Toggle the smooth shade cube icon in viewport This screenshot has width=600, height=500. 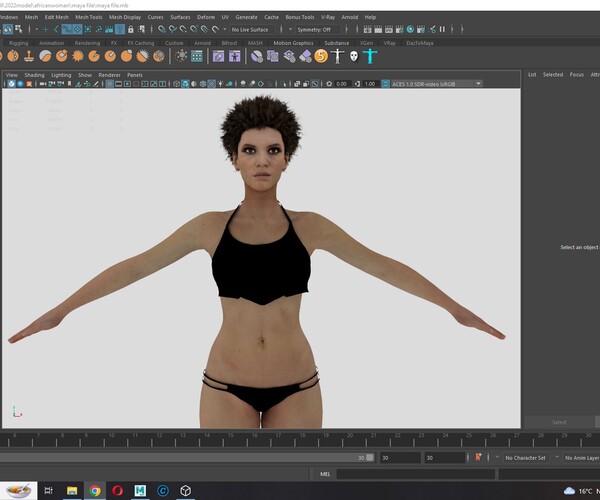[185, 84]
